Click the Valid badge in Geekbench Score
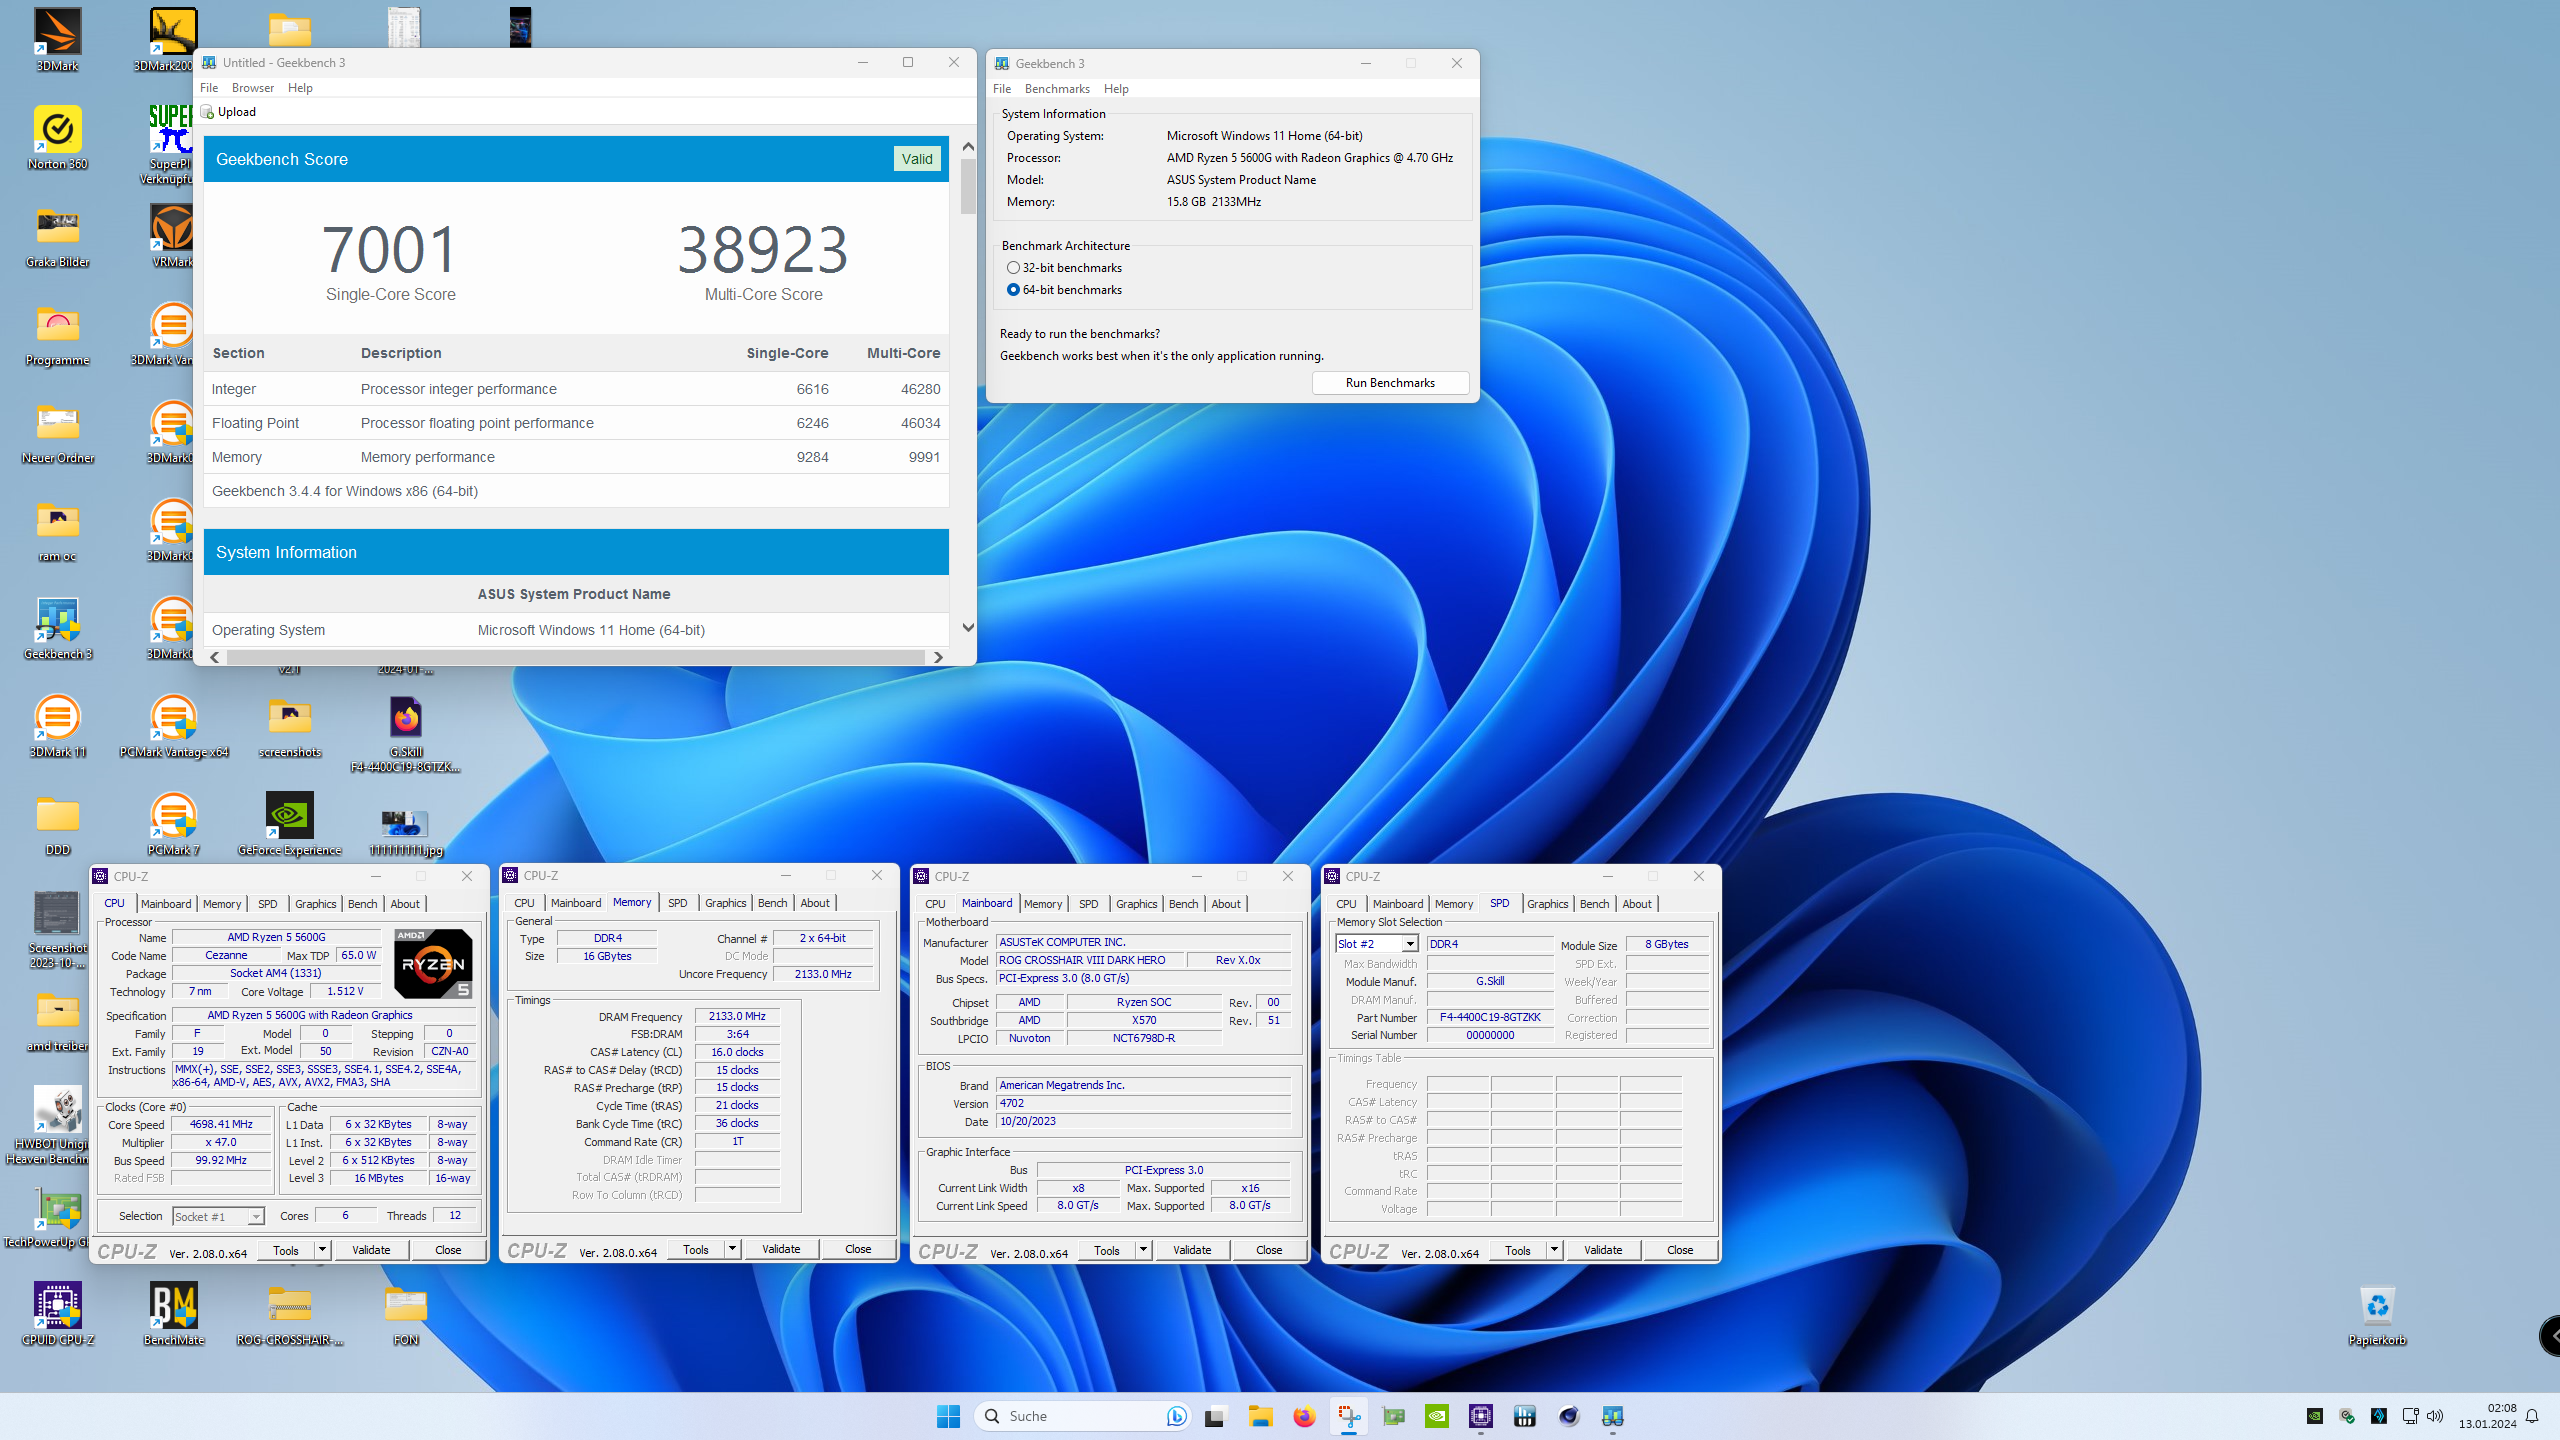Image resolution: width=2560 pixels, height=1440 pixels. 917,159
